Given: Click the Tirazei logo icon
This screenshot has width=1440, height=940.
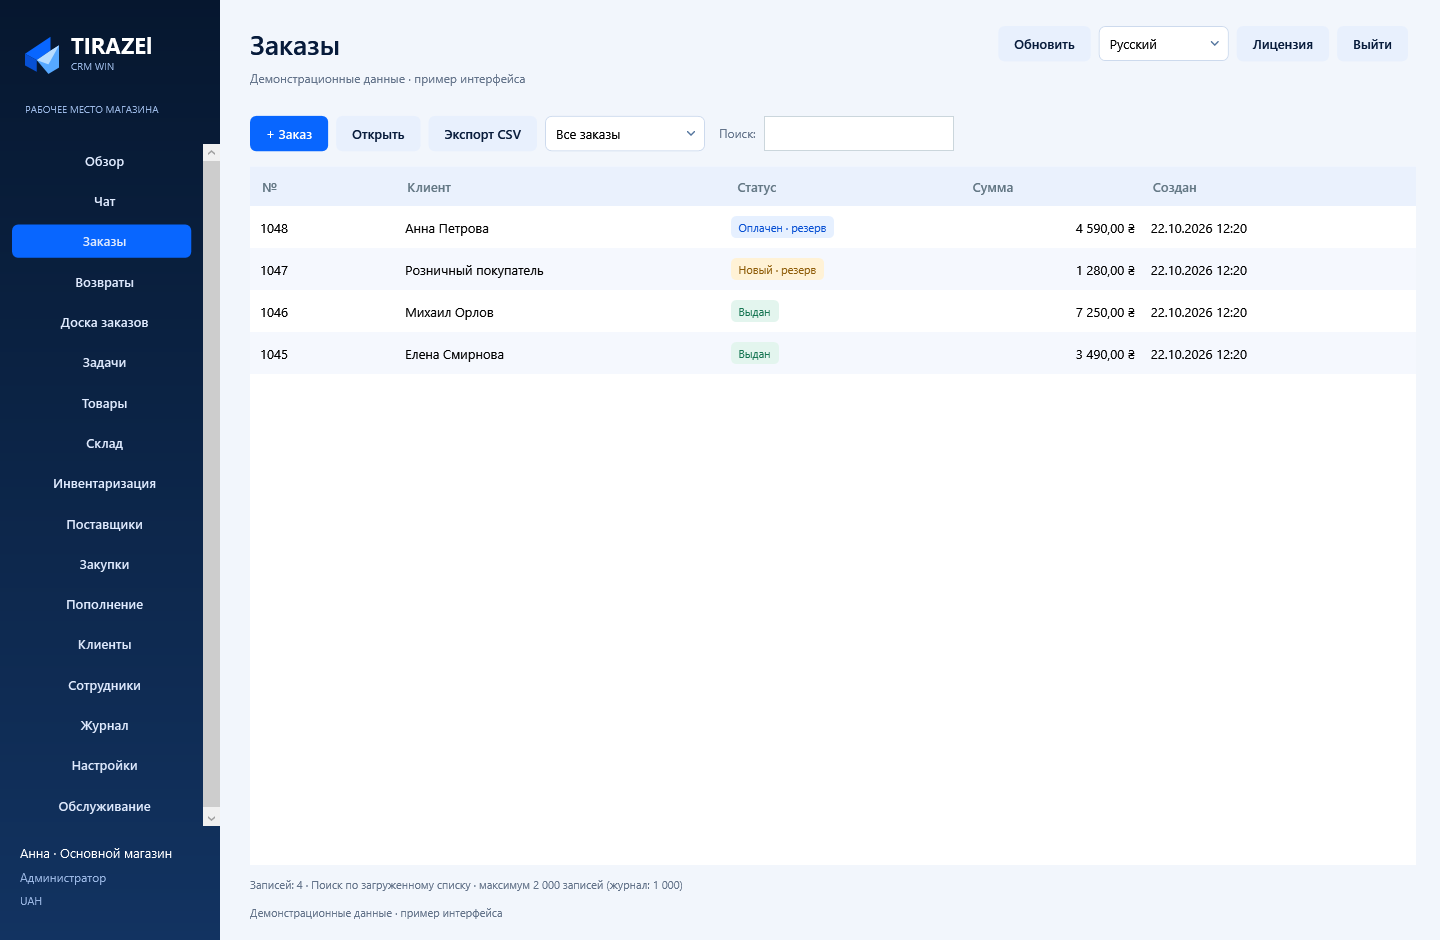Looking at the screenshot, I should [x=42, y=55].
